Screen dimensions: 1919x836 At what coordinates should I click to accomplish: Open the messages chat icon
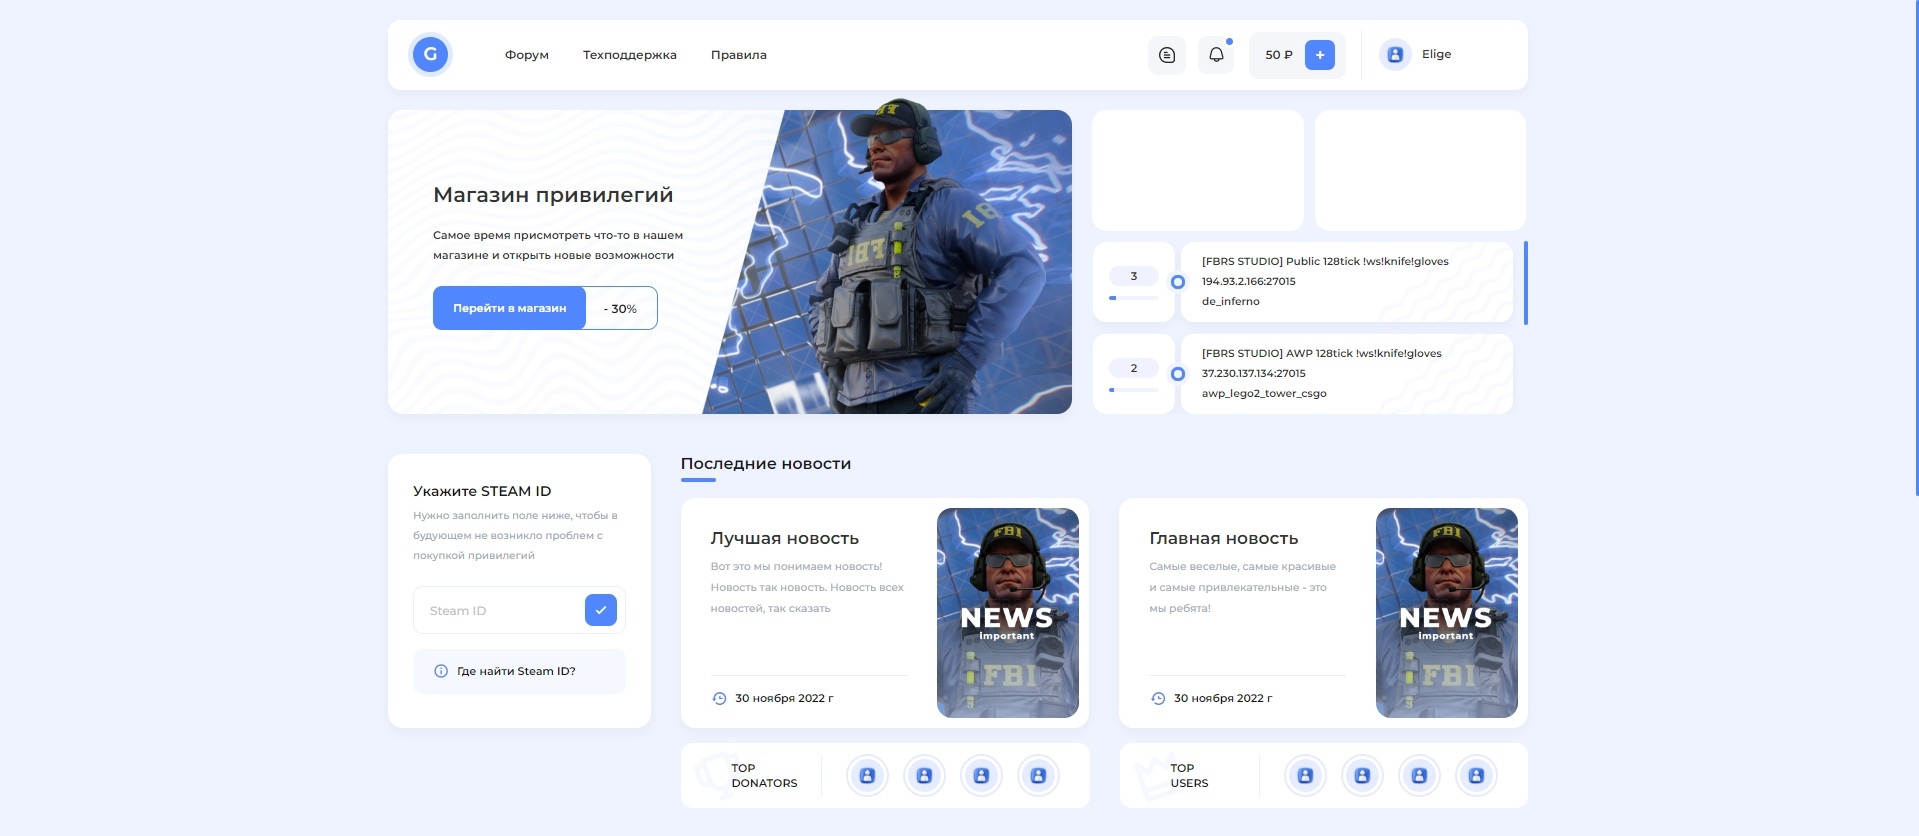point(1166,55)
